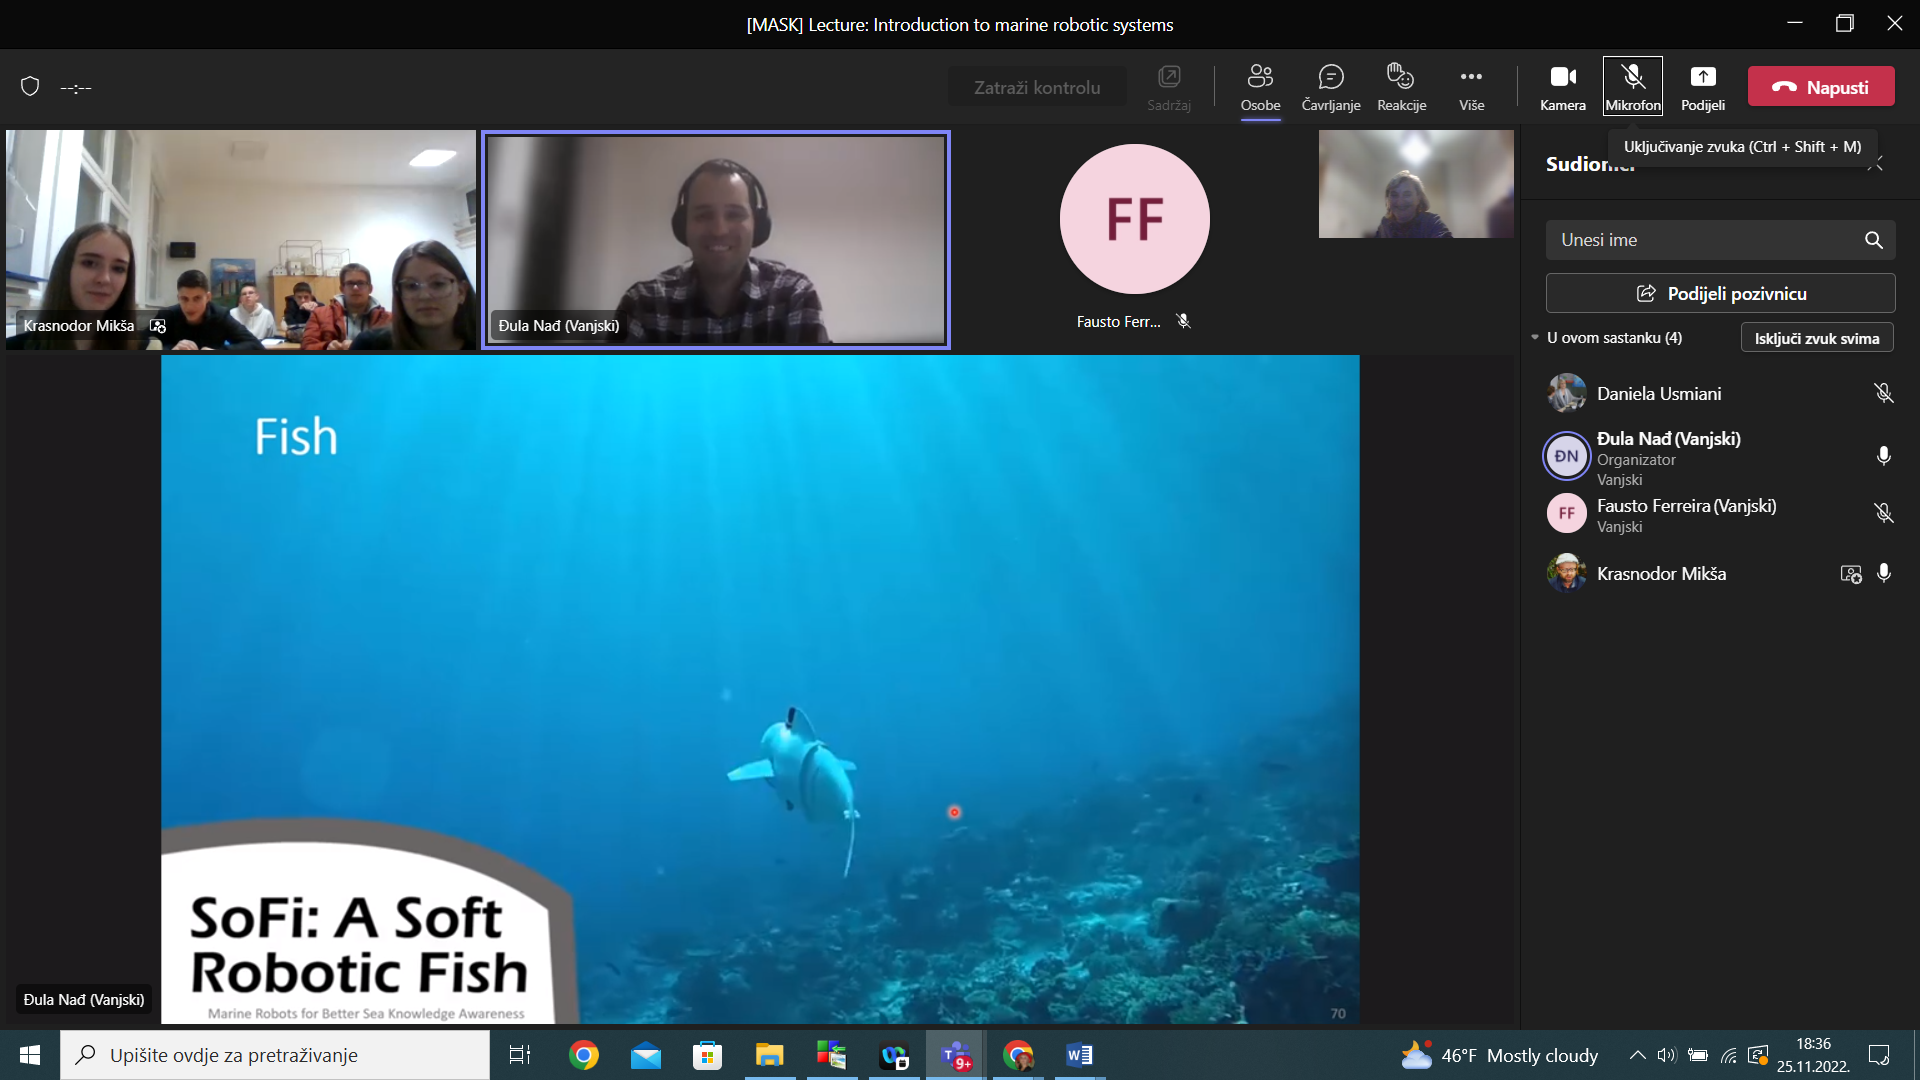The width and height of the screenshot is (1920, 1080).
Task: Click the ĐN avatar in participants list
Action: click(x=1566, y=456)
